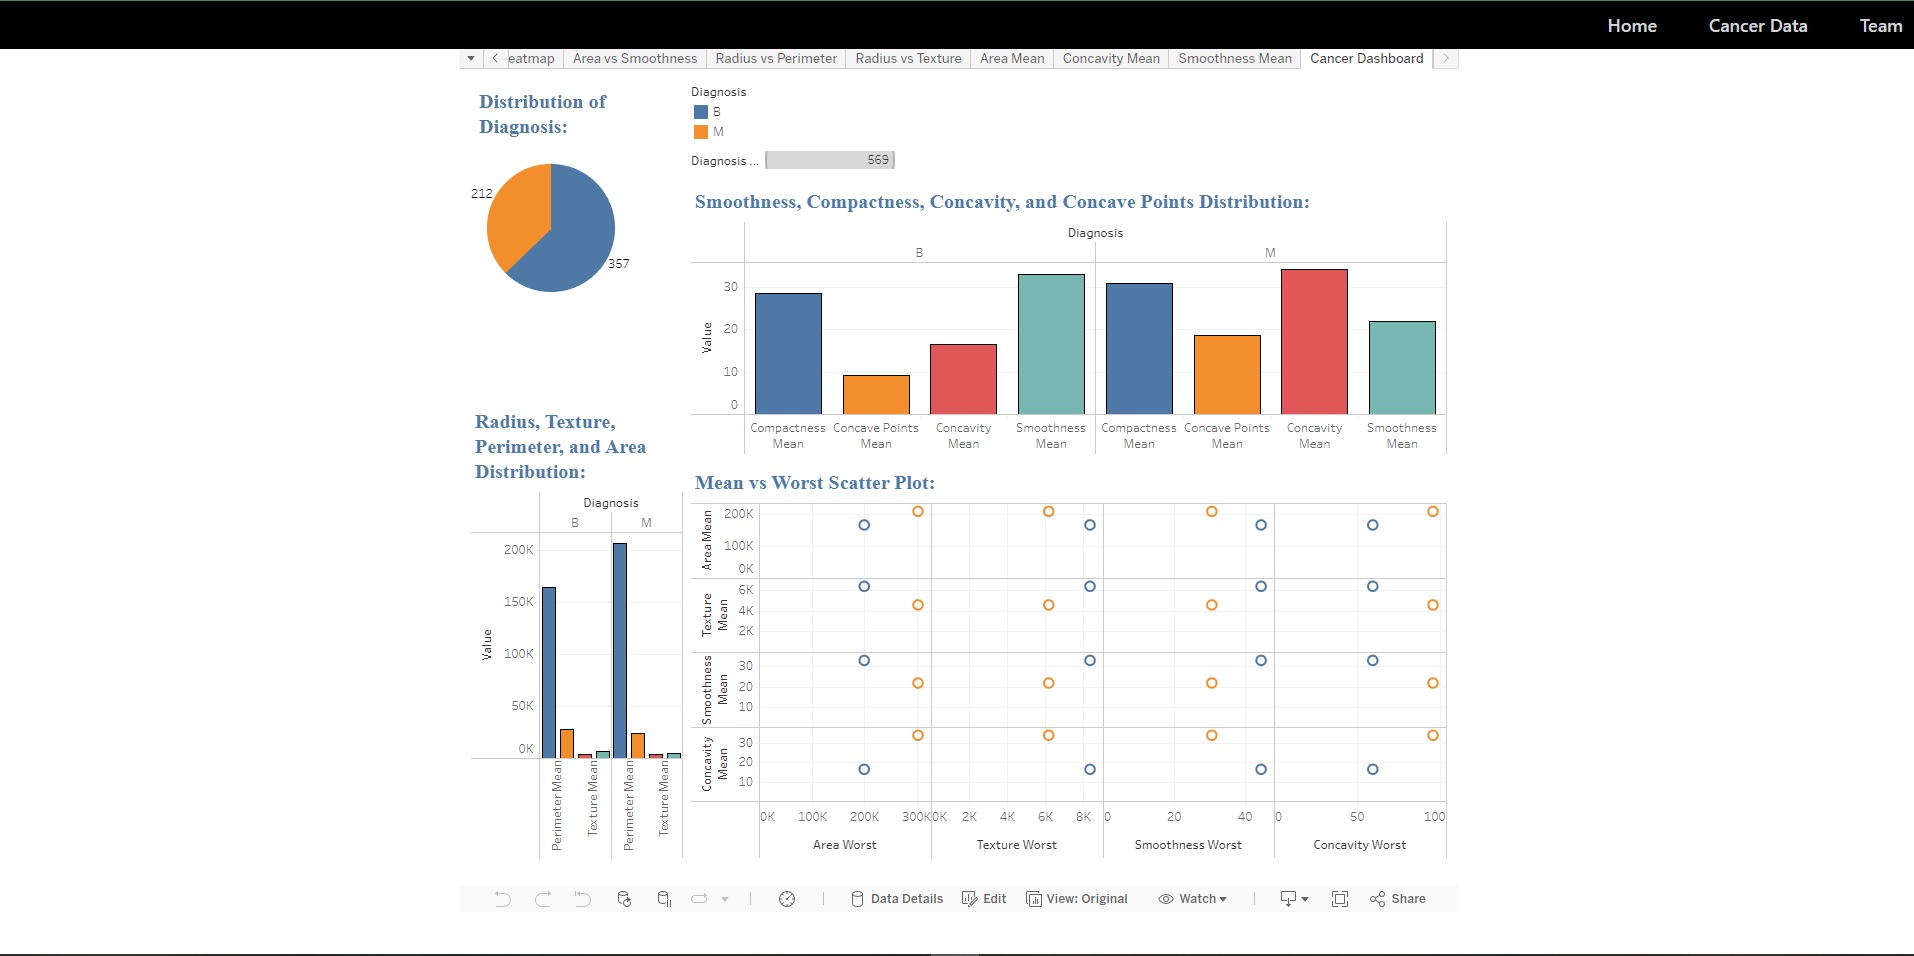Click the blue B legend swatch
Screen dimensions: 1914x956
701,112
